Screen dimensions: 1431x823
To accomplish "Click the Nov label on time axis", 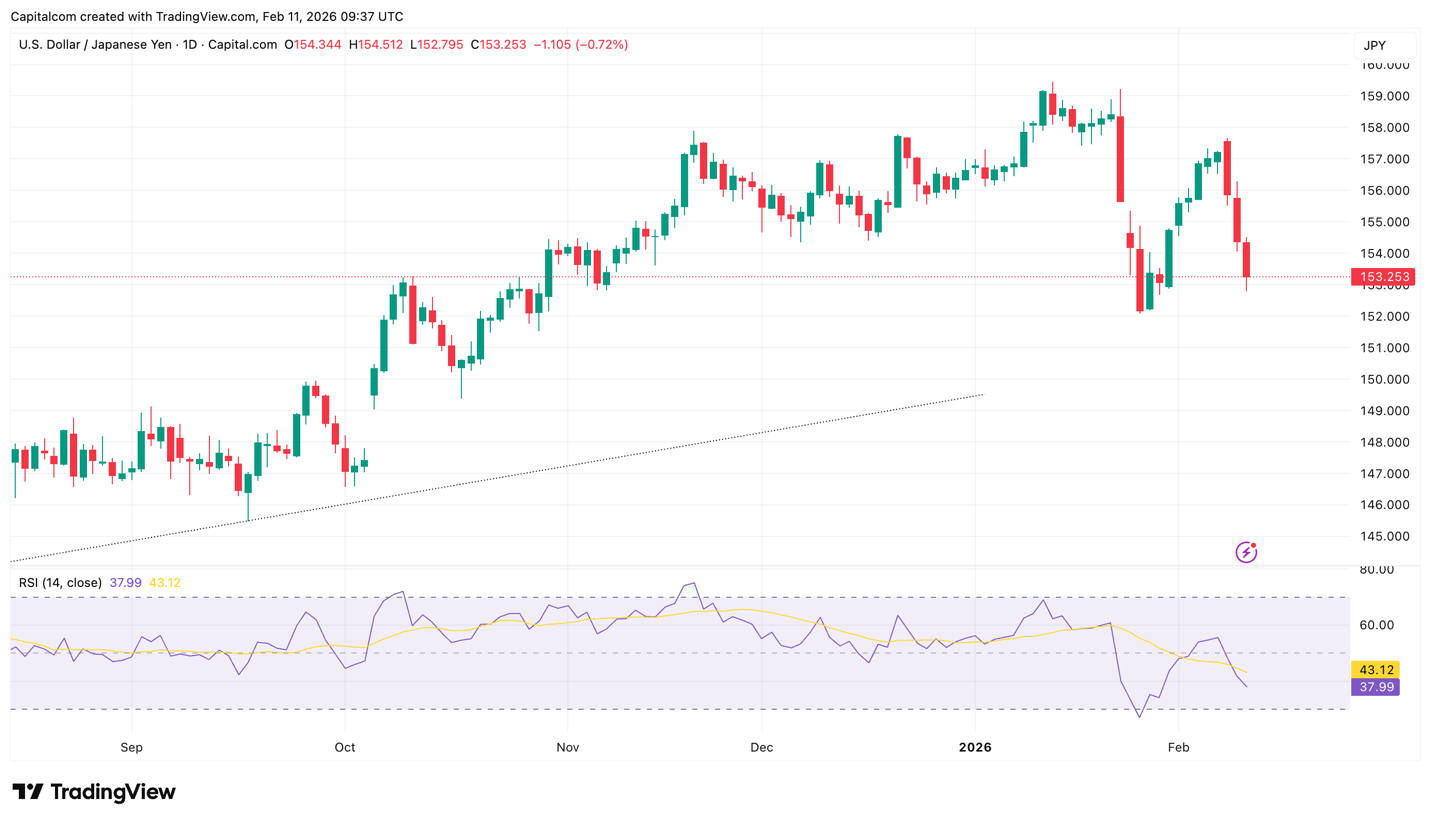I will [x=567, y=747].
